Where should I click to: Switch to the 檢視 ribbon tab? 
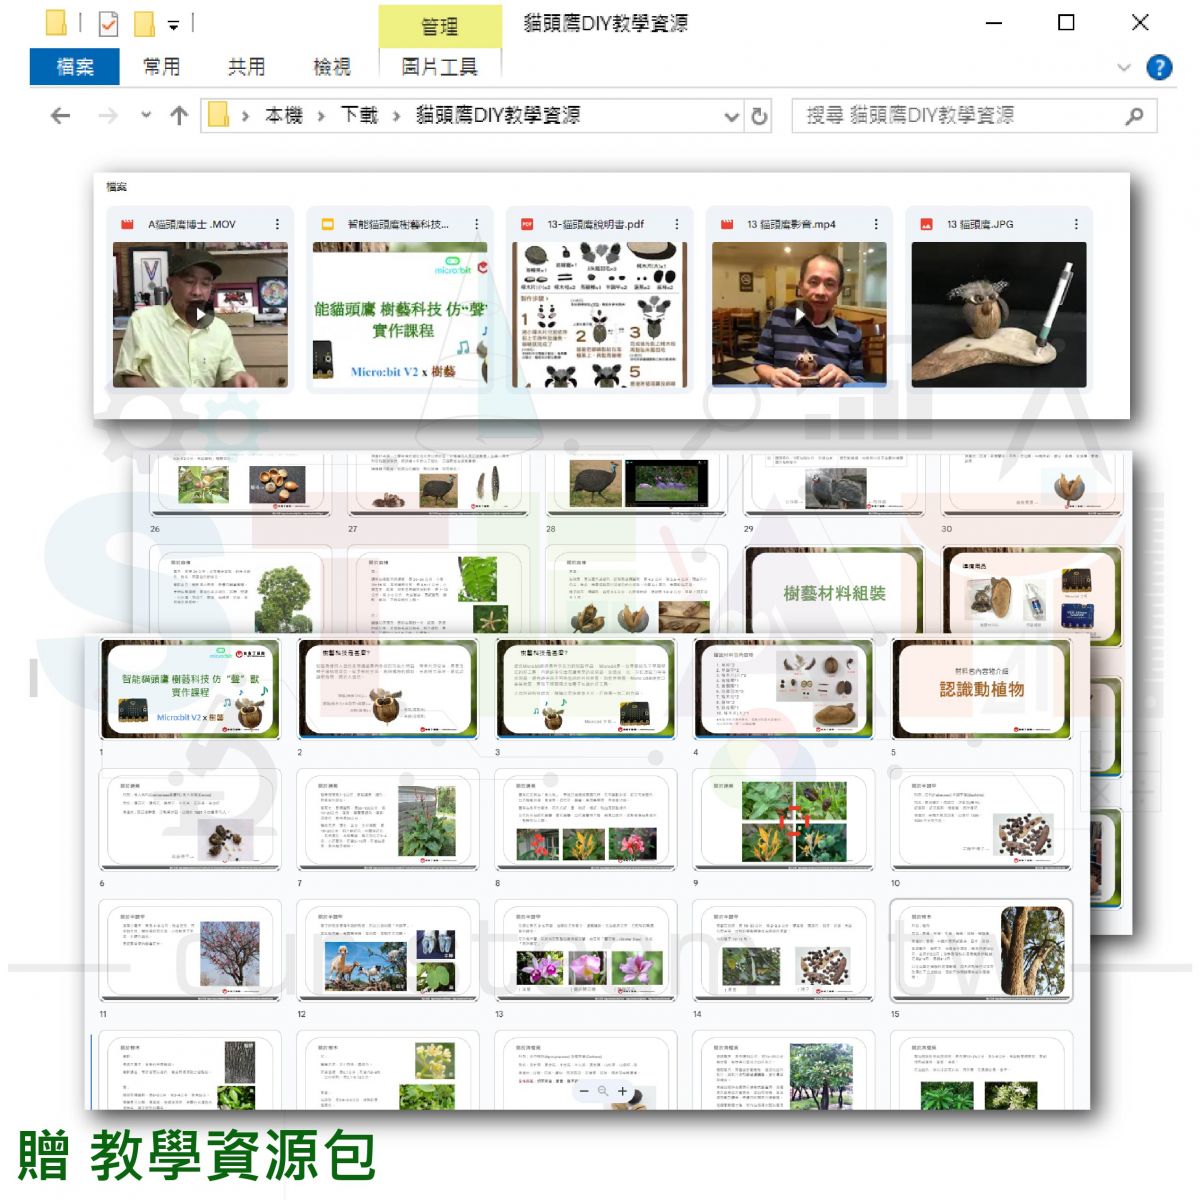pyautogui.click(x=331, y=67)
